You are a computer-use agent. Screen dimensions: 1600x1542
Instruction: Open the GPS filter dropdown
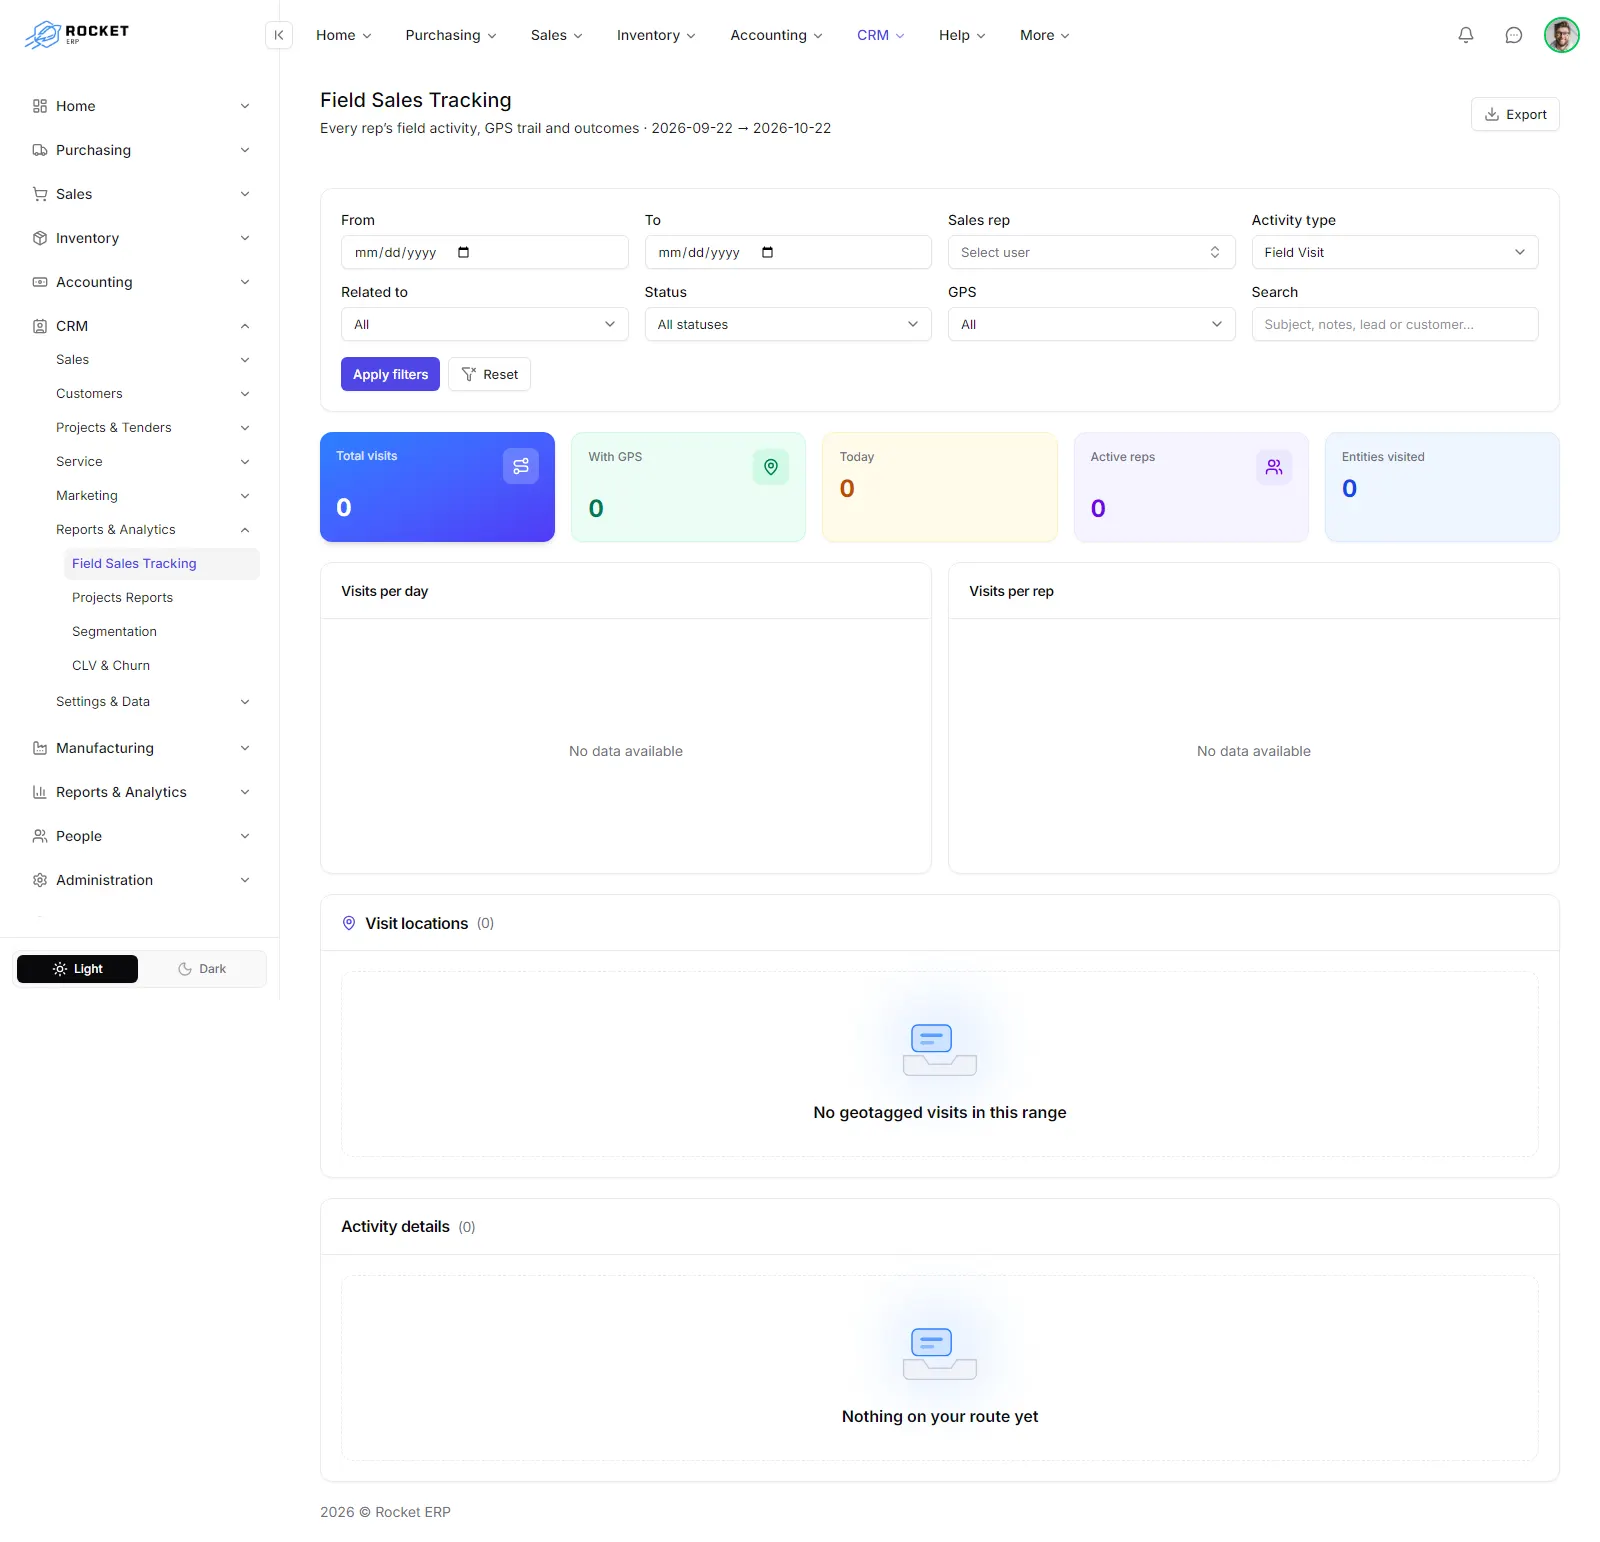tap(1091, 324)
